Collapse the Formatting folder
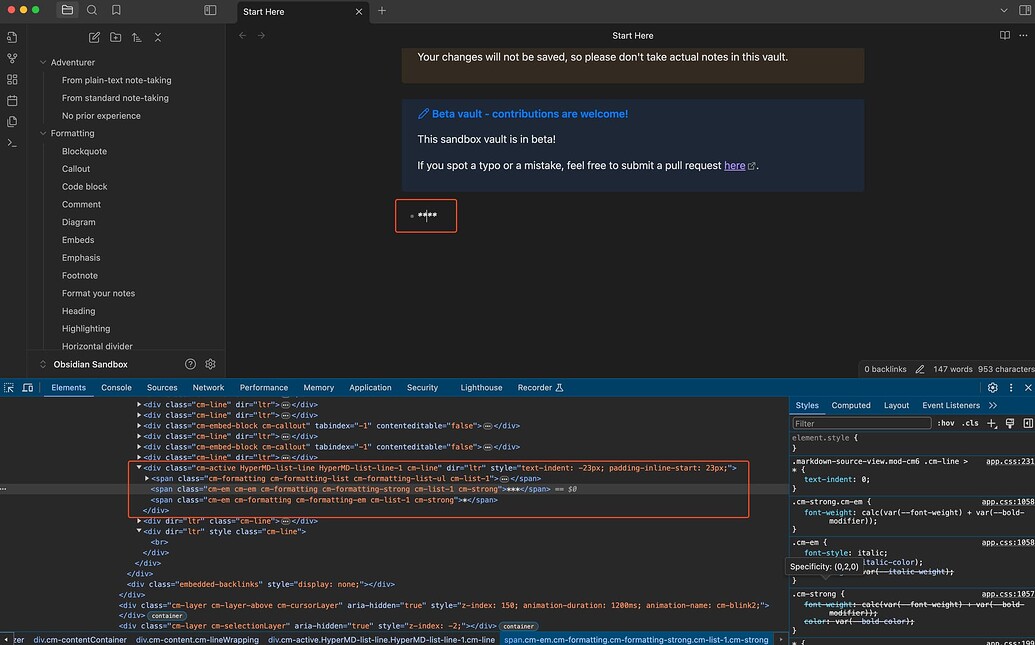1035x645 pixels. 43,133
